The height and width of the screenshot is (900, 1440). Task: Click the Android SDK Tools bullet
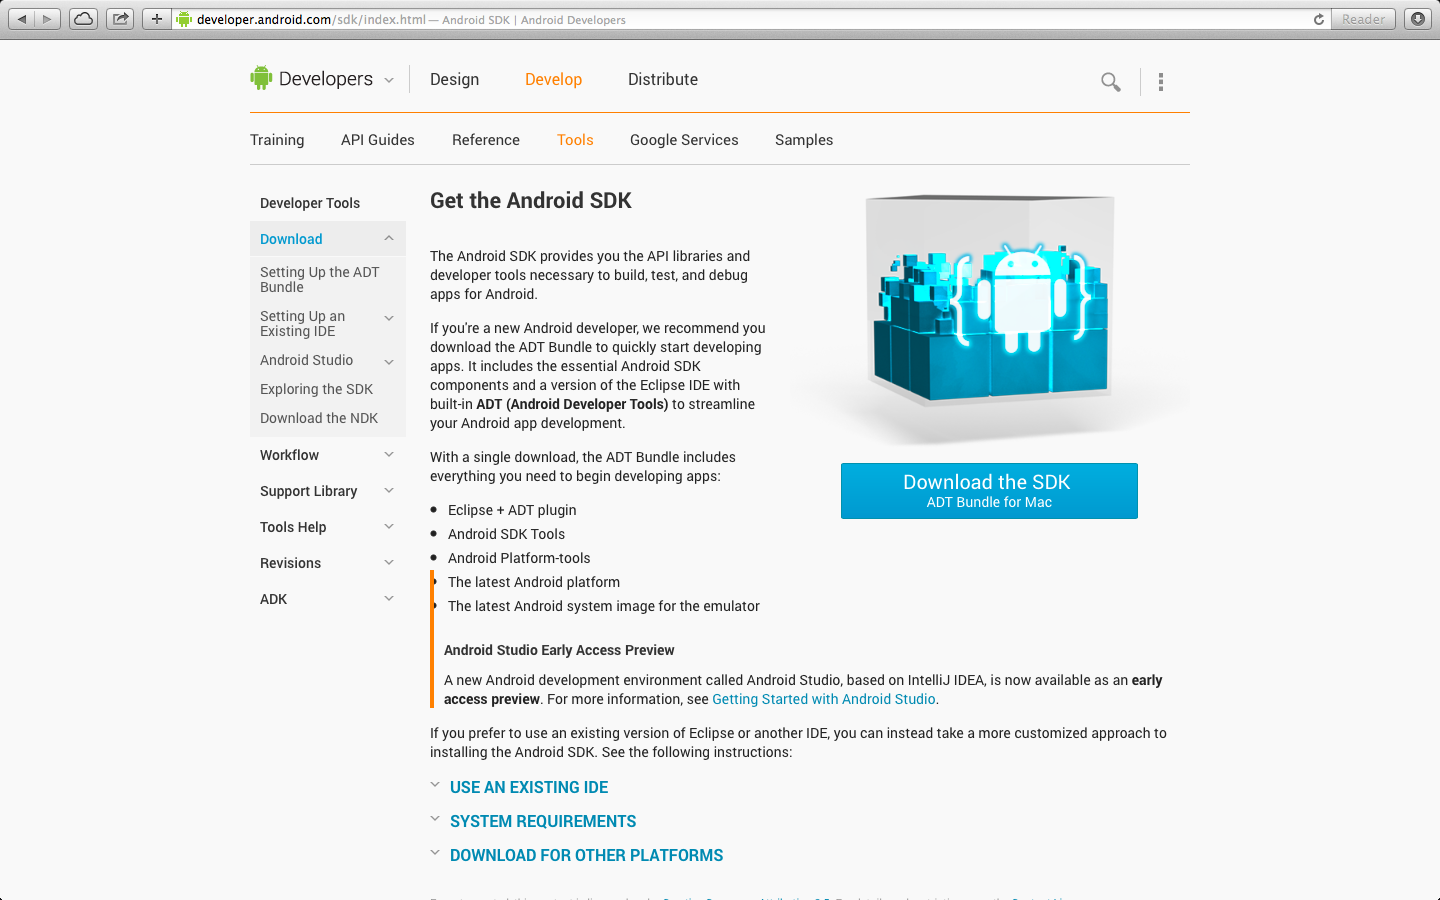[506, 534]
